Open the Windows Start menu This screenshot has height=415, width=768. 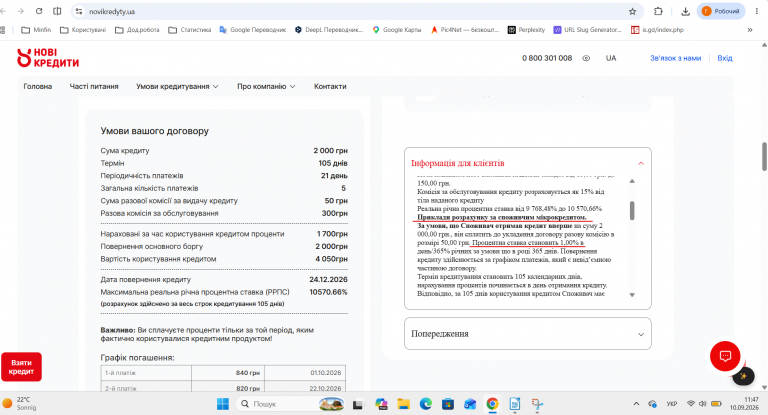coord(223,404)
